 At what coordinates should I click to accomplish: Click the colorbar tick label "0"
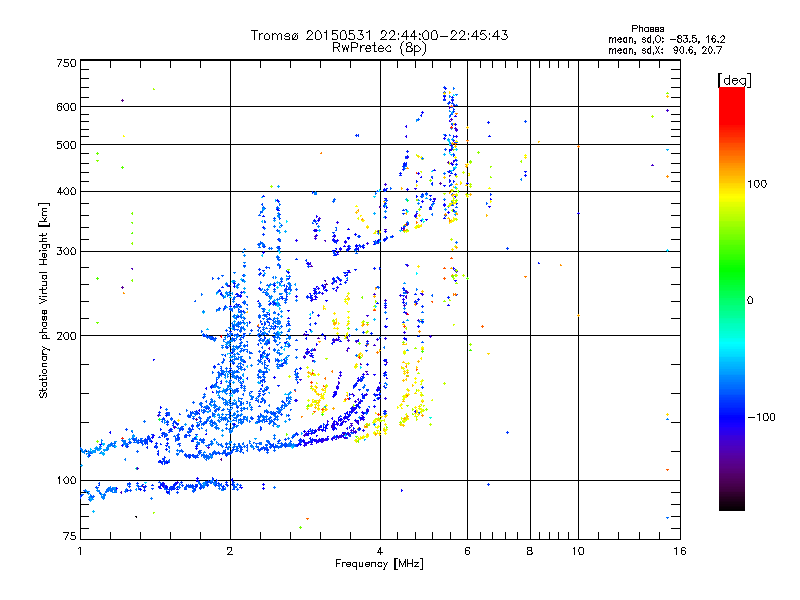[x=750, y=301]
